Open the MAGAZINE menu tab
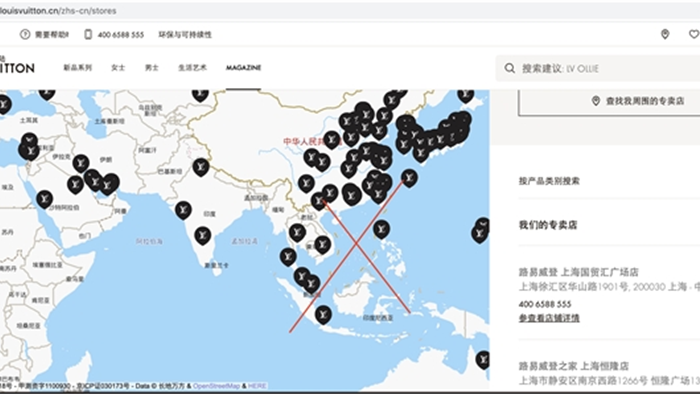700x394 pixels. (x=243, y=68)
